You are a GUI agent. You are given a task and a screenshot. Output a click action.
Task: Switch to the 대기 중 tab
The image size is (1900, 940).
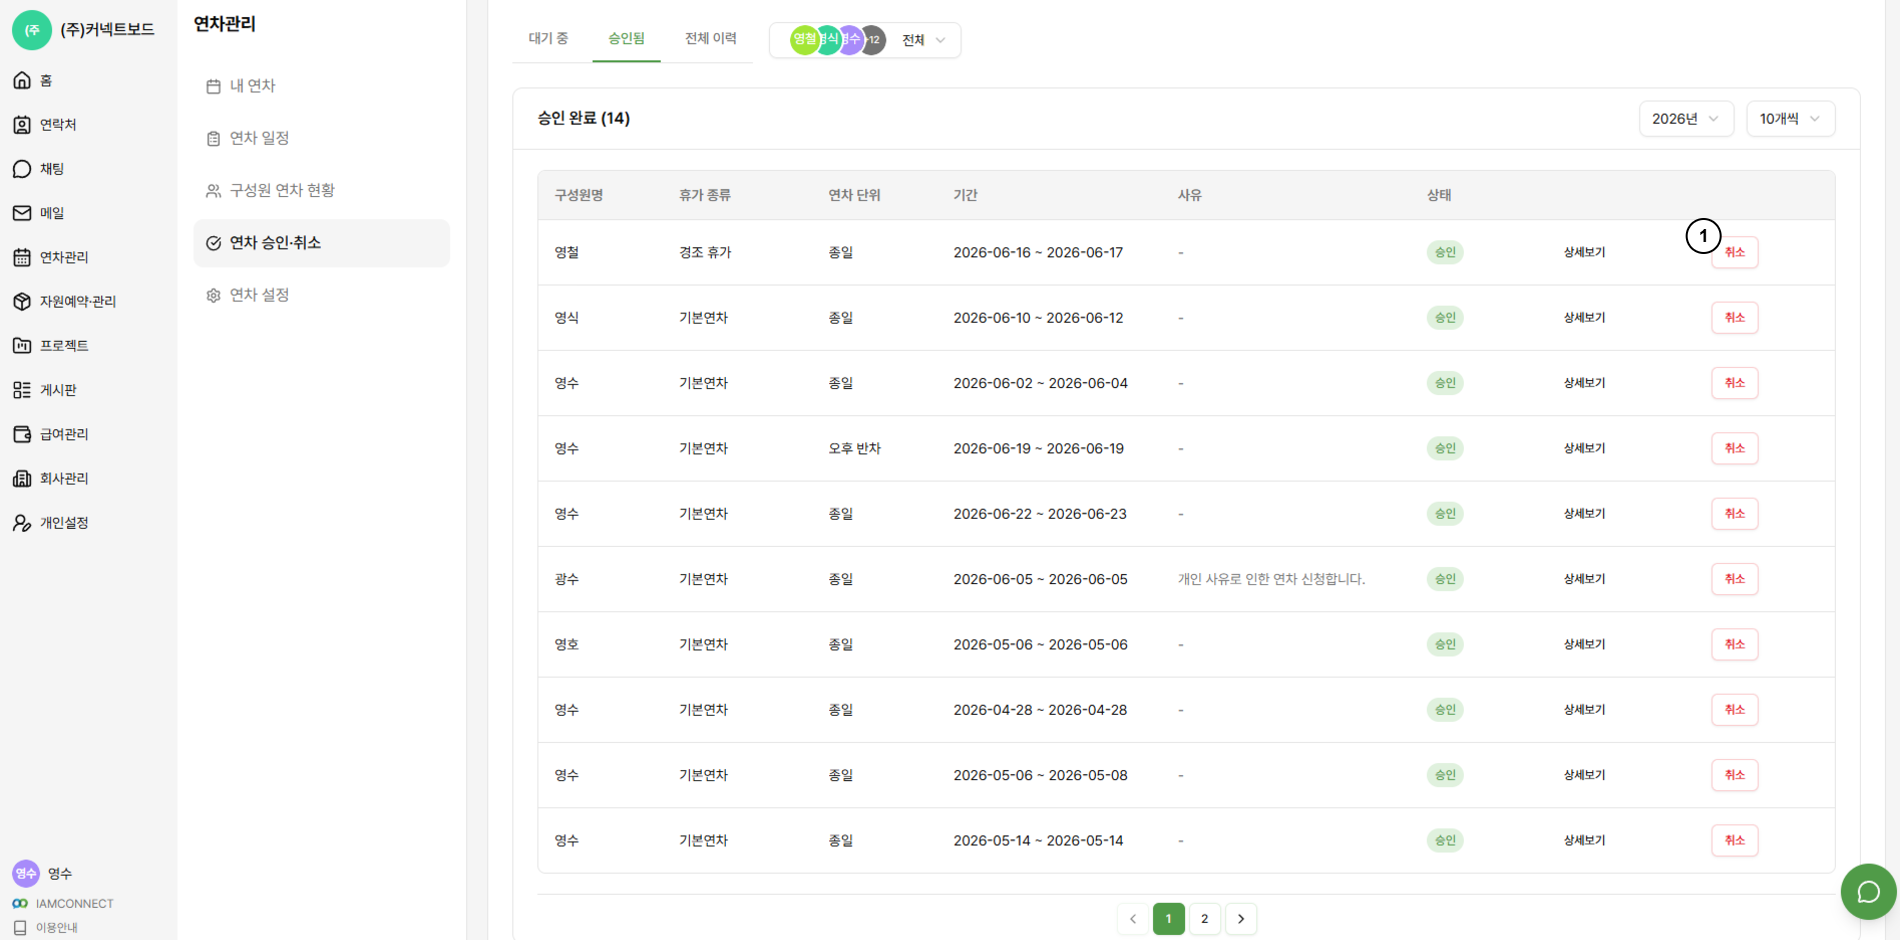549,38
